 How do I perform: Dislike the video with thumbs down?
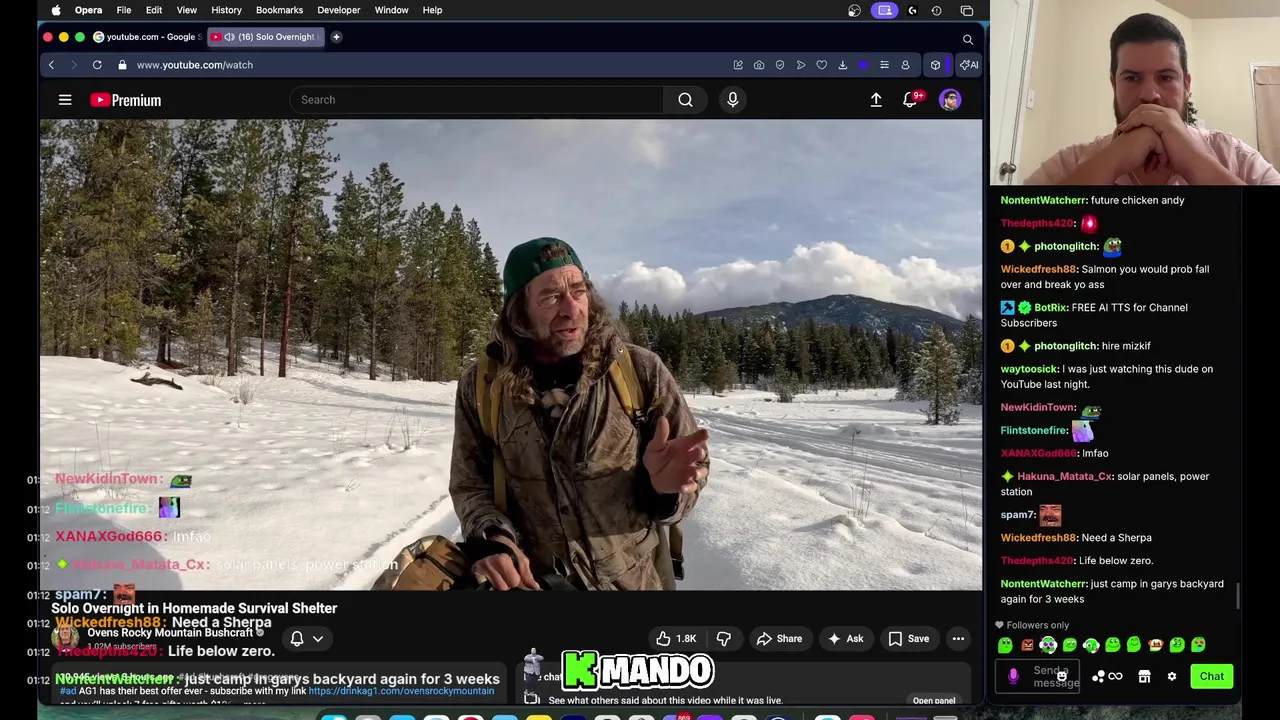[724, 639]
